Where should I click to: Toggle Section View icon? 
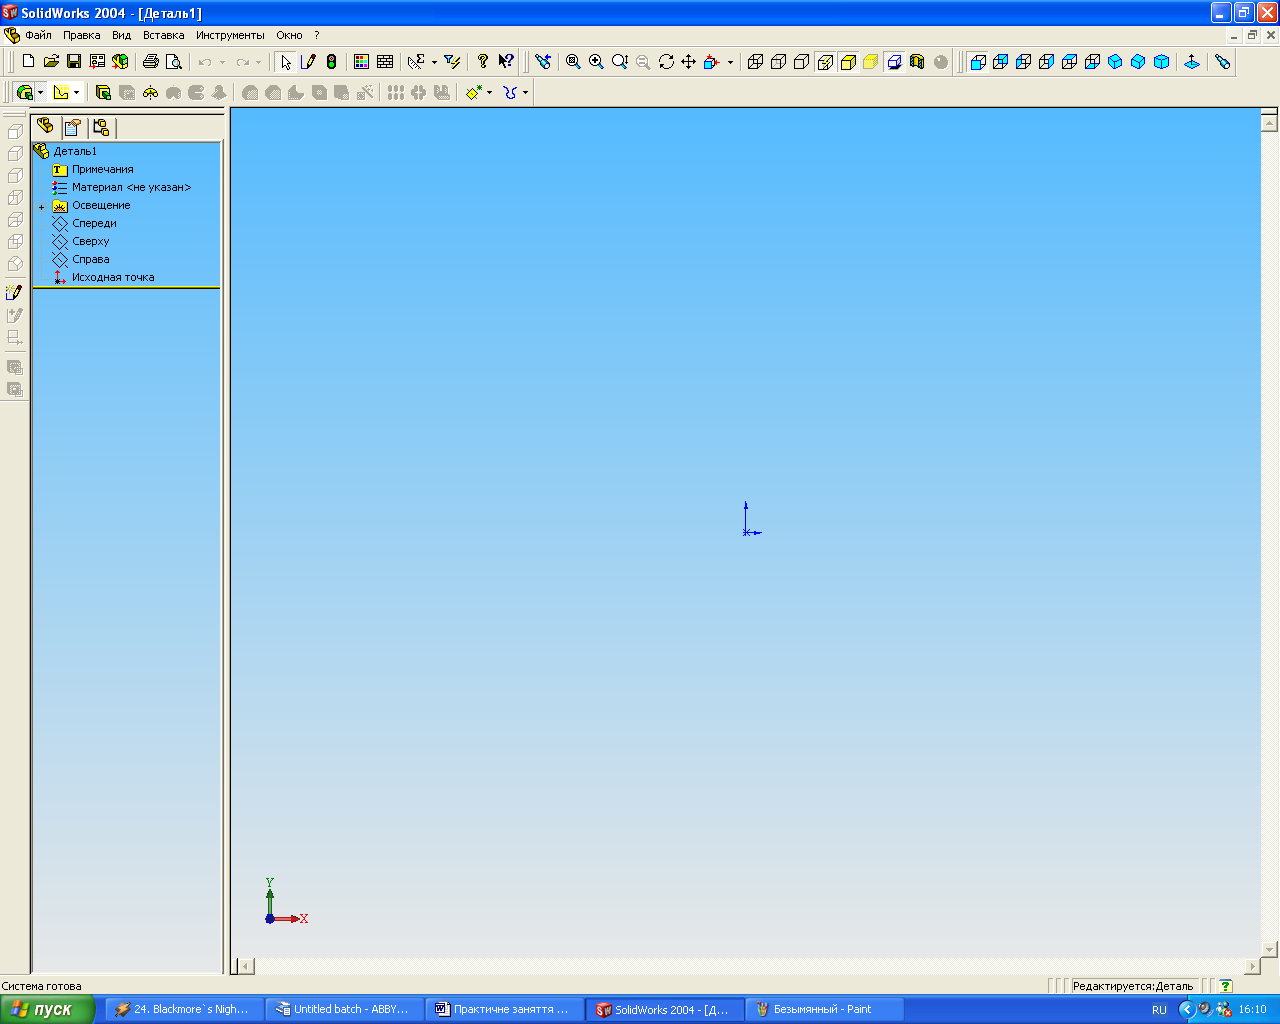point(917,62)
